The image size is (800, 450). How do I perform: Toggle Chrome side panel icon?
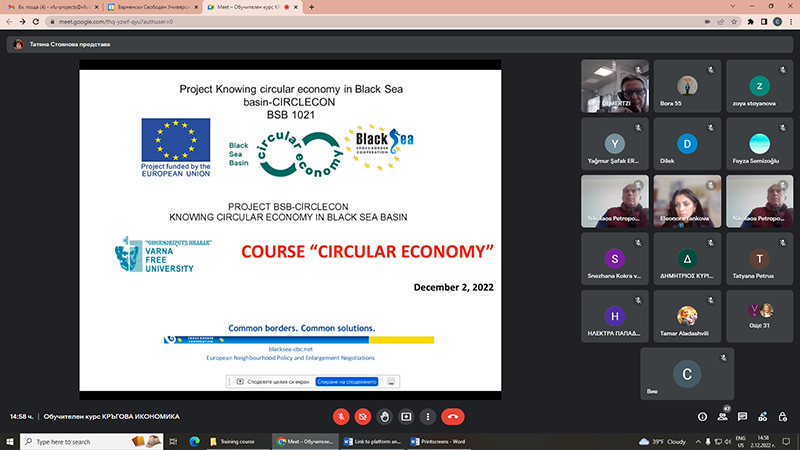tap(764, 22)
